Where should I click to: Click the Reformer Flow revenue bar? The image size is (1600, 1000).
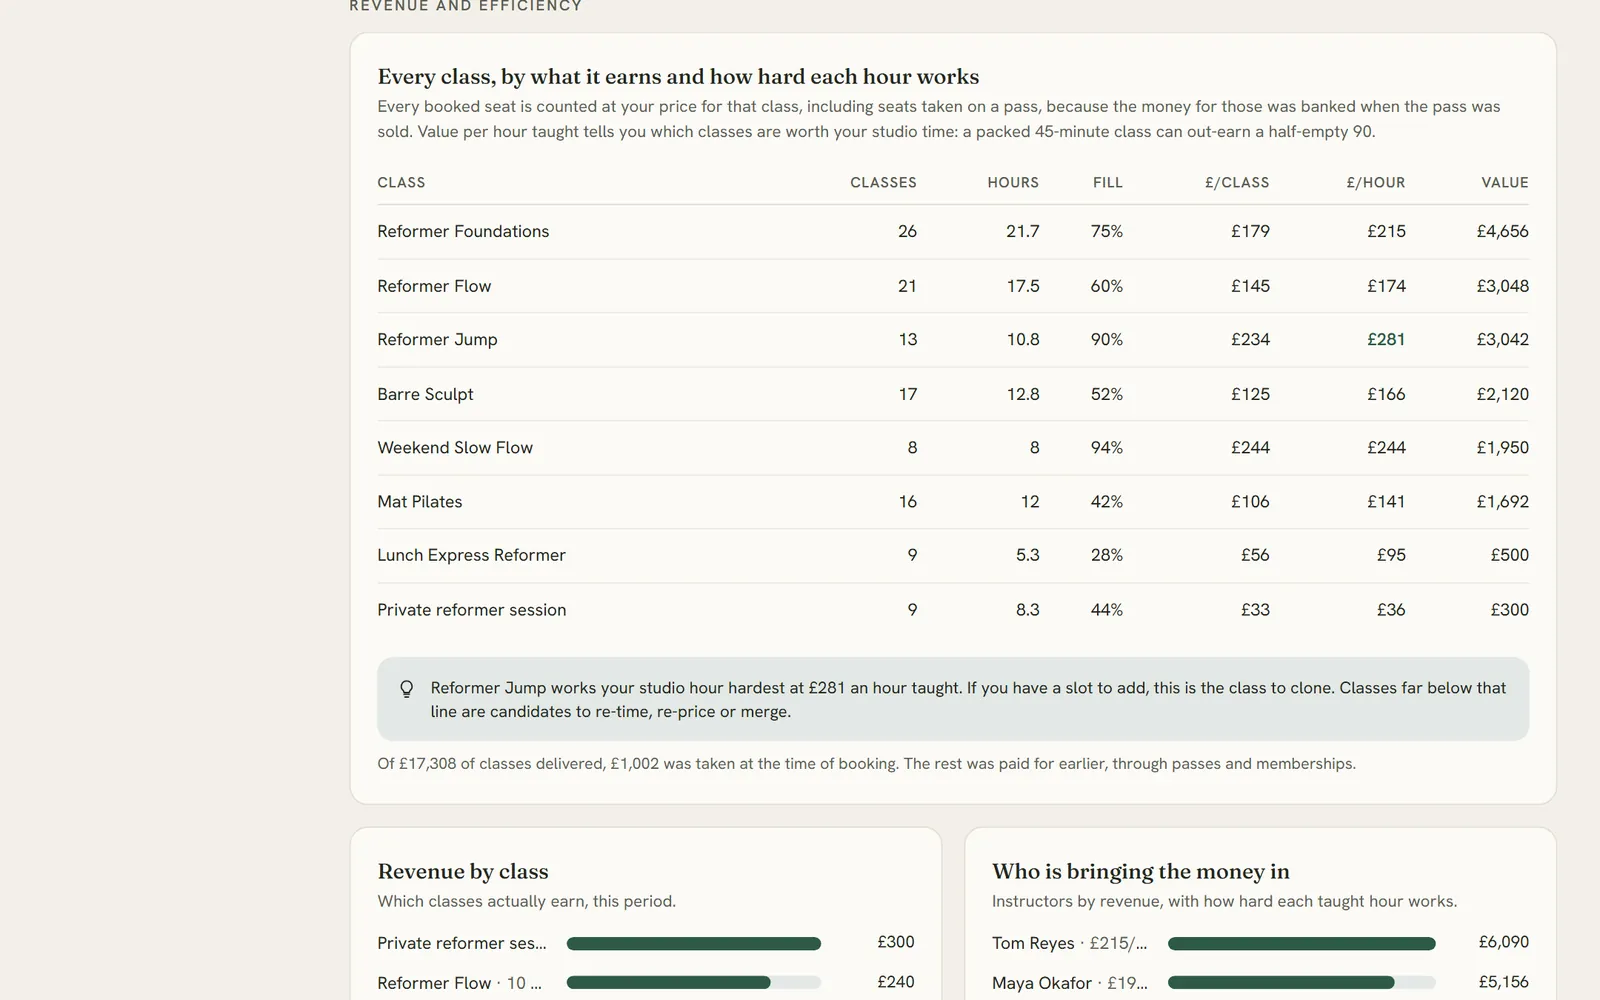coord(694,983)
